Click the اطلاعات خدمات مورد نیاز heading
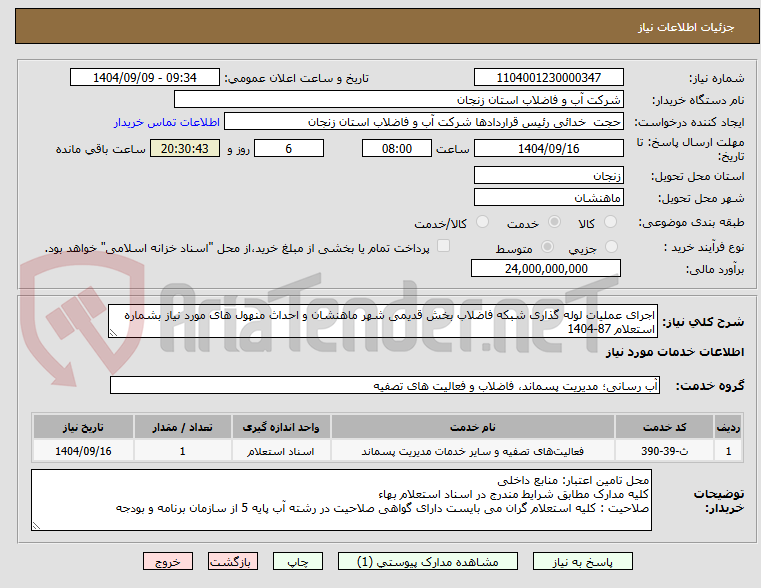Viewport: 761px width, 588px height. pyautogui.click(x=675, y=352)
